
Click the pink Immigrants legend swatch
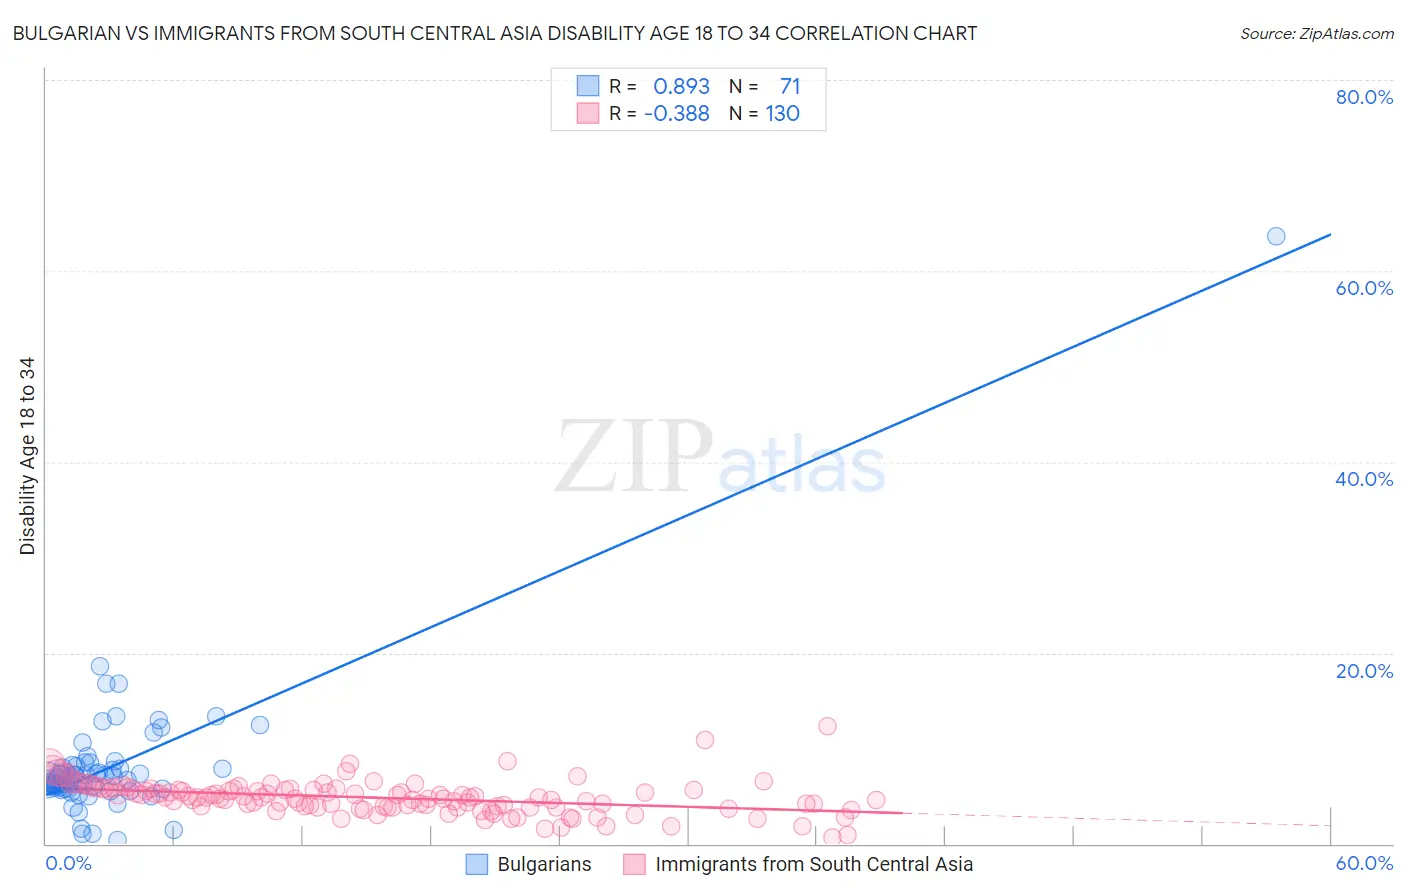tap(634, 865)
